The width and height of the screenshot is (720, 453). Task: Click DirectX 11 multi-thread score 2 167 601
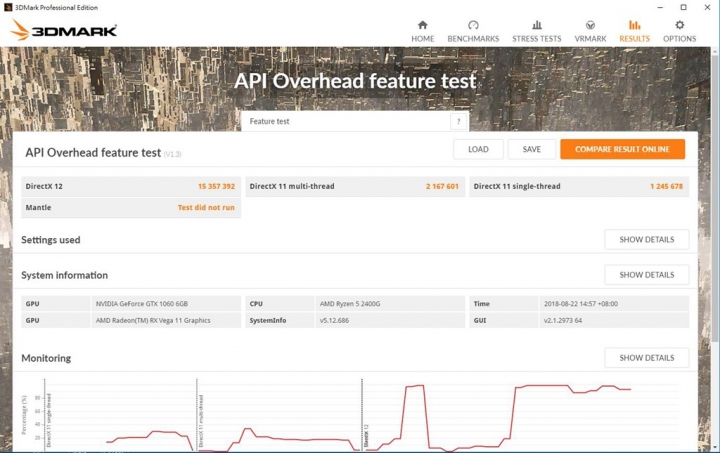(x=442, y=186)
